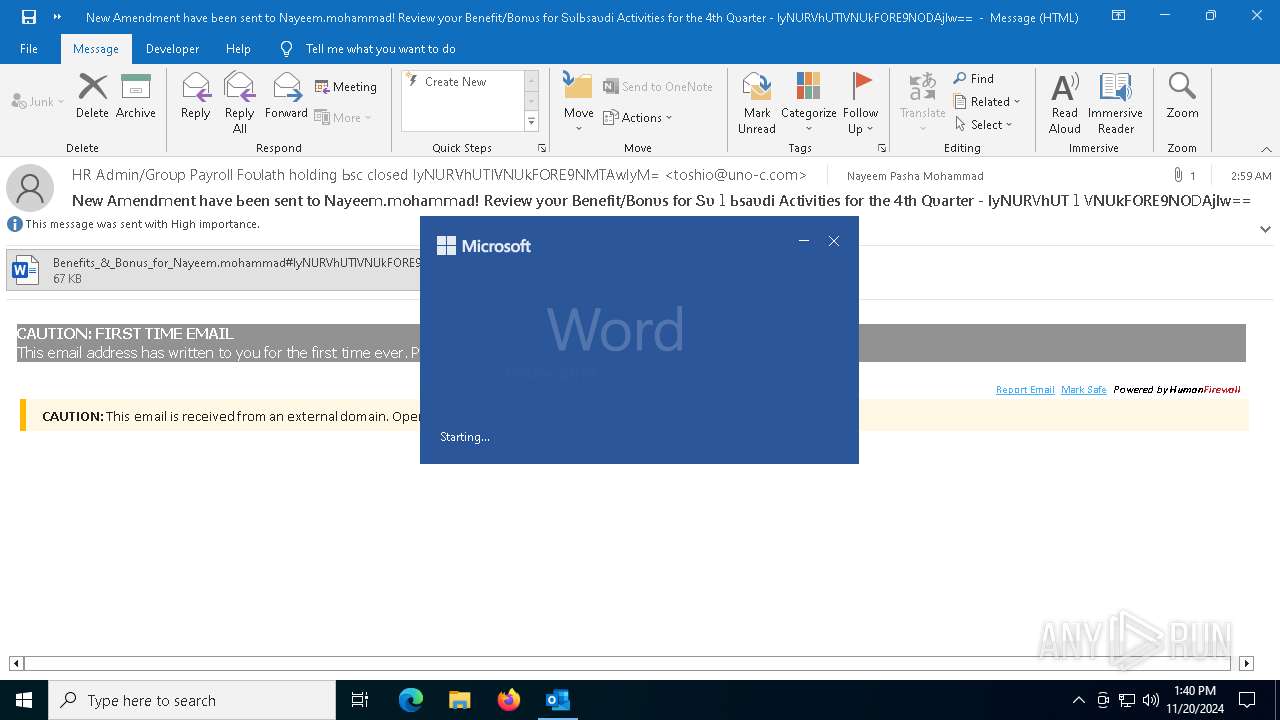1280x720 pixels.
Task: Delete this email message
Action: coord(92,96)
